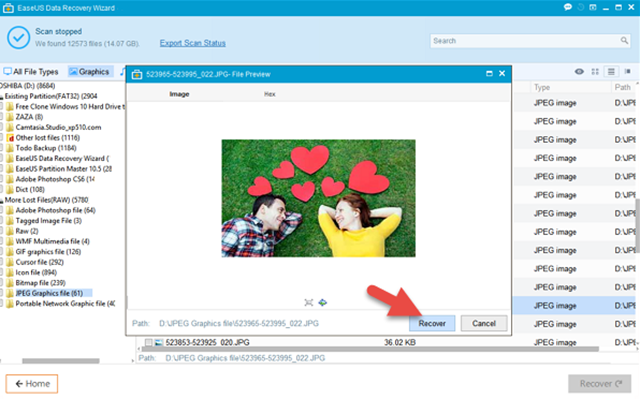This screenshot has width=640, height=399.
Task: Click the import scan status icon in title bar
Action: [x=593, y=7]
